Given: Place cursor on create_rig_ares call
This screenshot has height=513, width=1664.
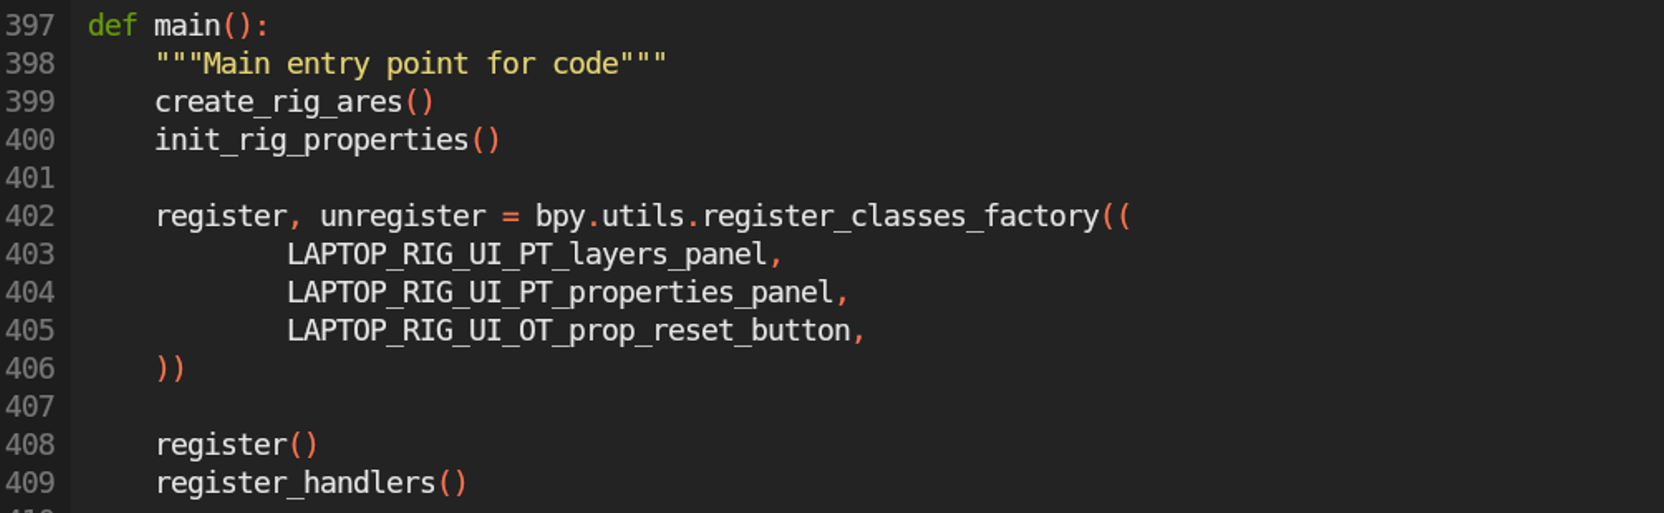Looking at the screenshot, I should click(279, 102).
